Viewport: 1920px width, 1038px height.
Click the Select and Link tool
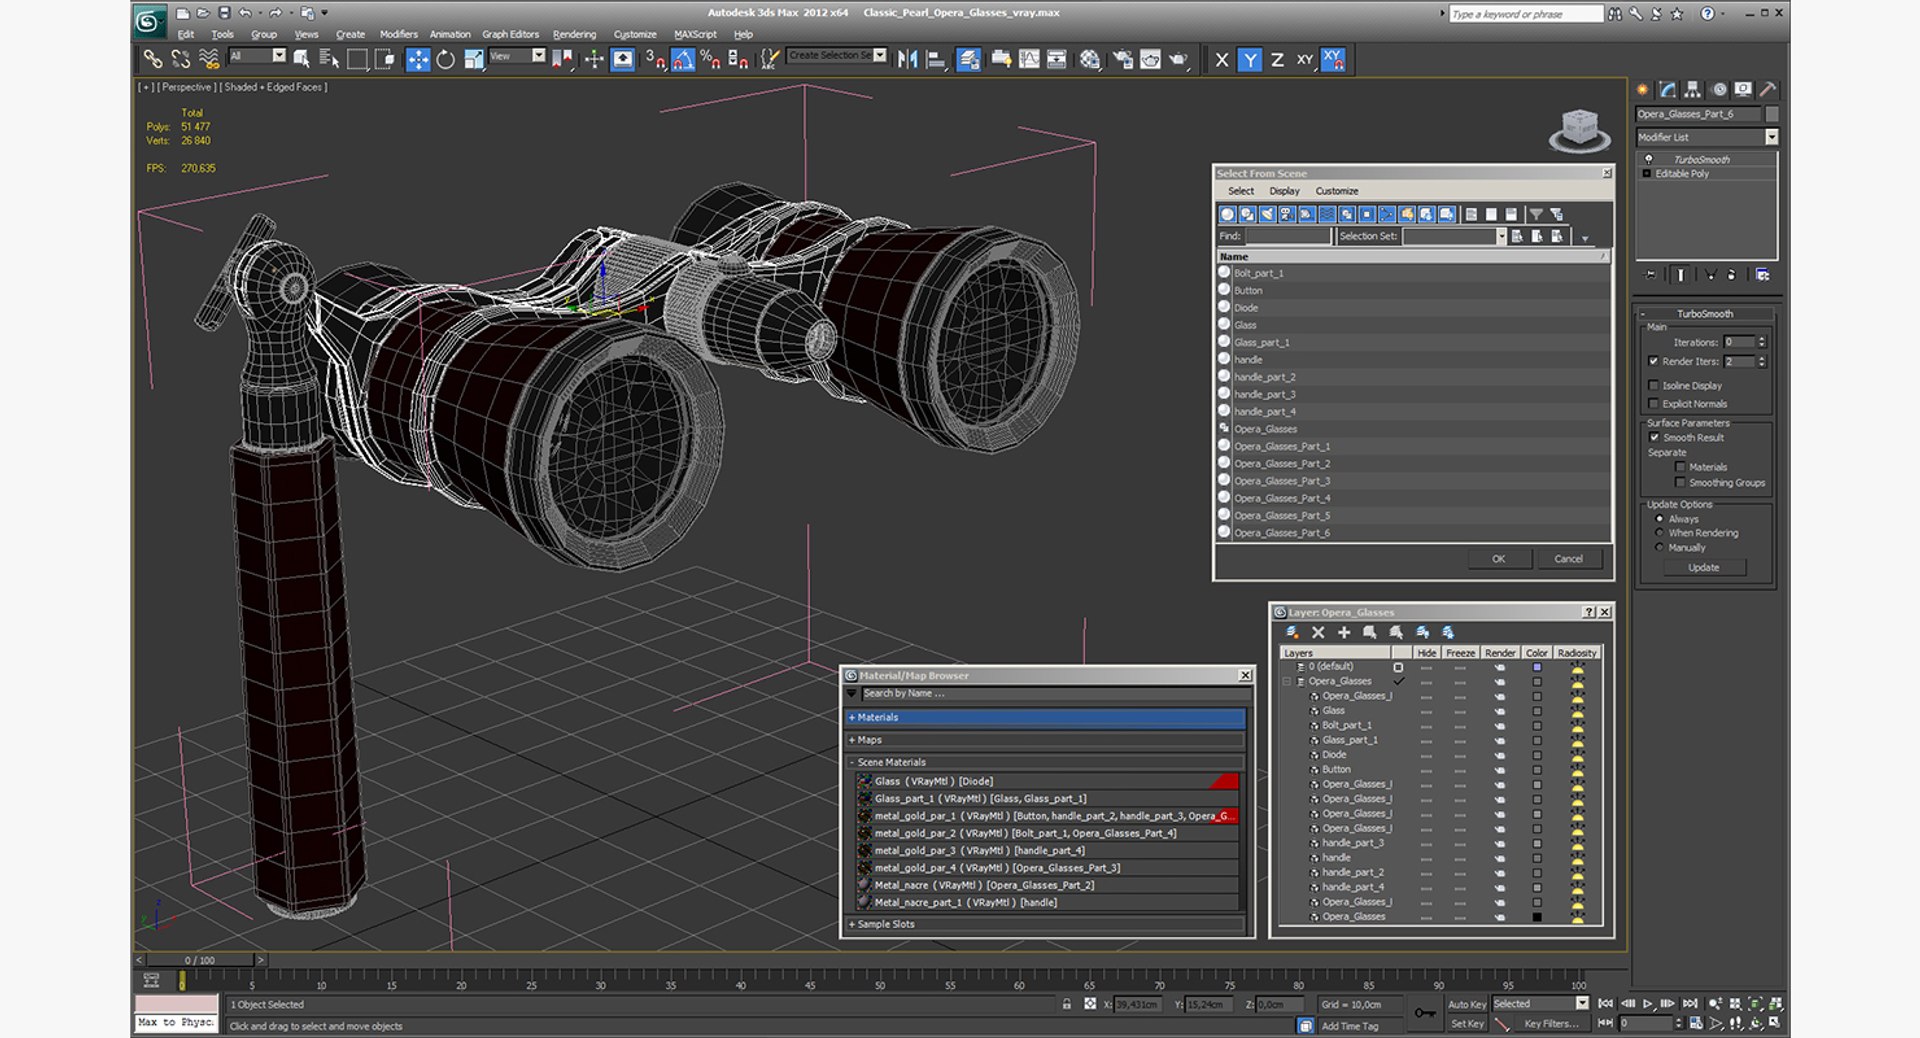(x=152, y=60)
